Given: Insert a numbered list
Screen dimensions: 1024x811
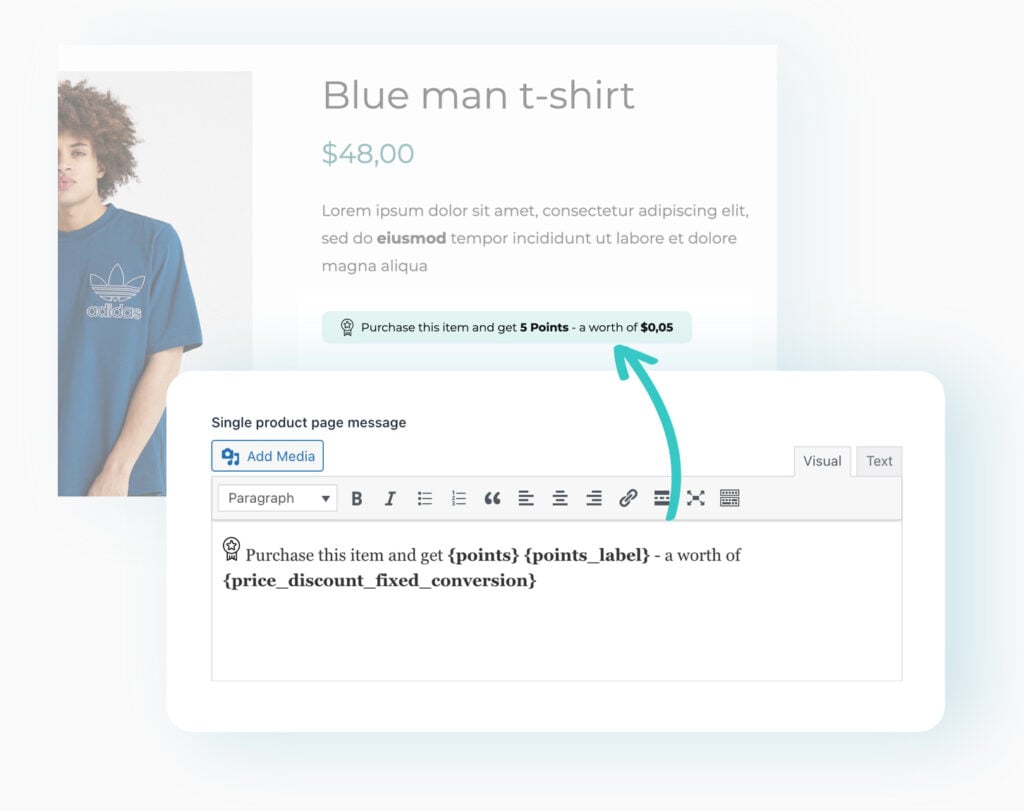Looking at the screenshot, I should coord(459,498).
